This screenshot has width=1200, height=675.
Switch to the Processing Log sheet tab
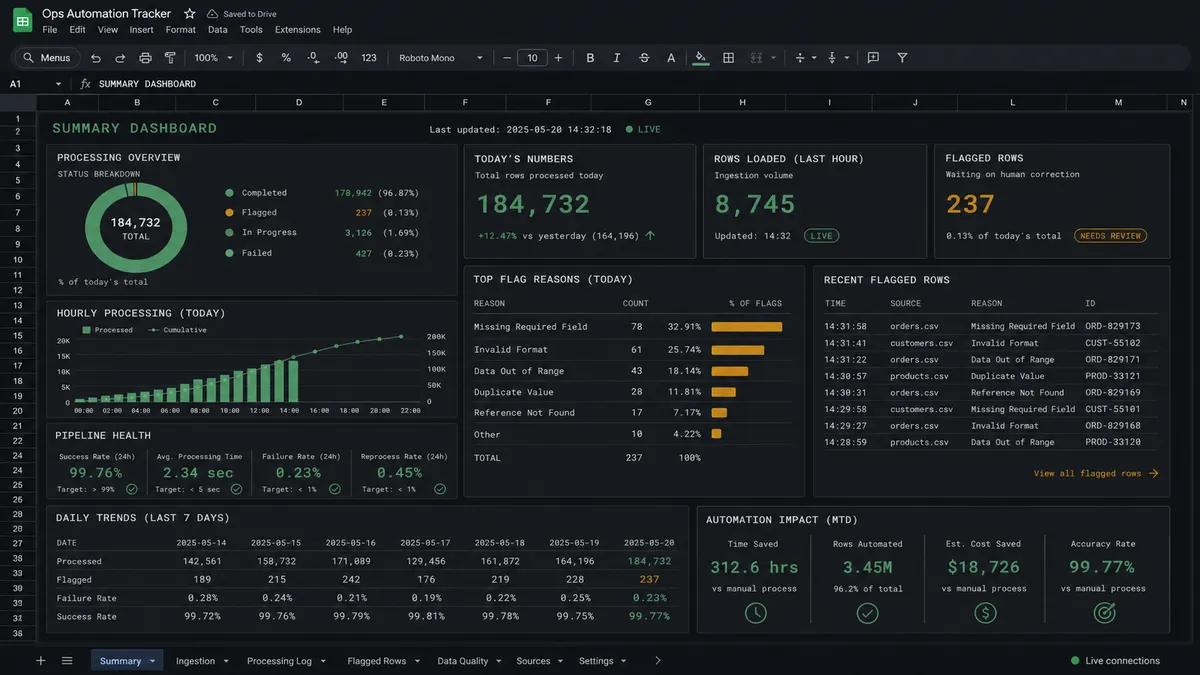tap(279, 661)
